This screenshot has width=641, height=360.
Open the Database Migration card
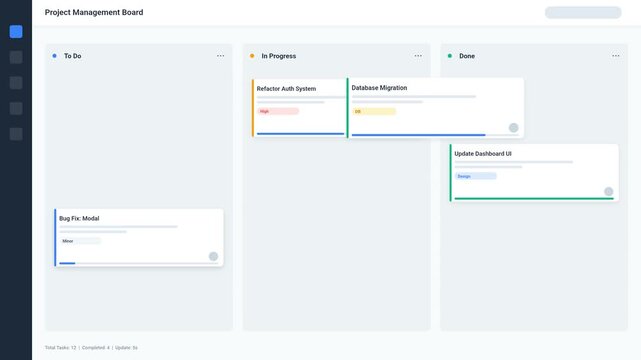tap(435, 108)
